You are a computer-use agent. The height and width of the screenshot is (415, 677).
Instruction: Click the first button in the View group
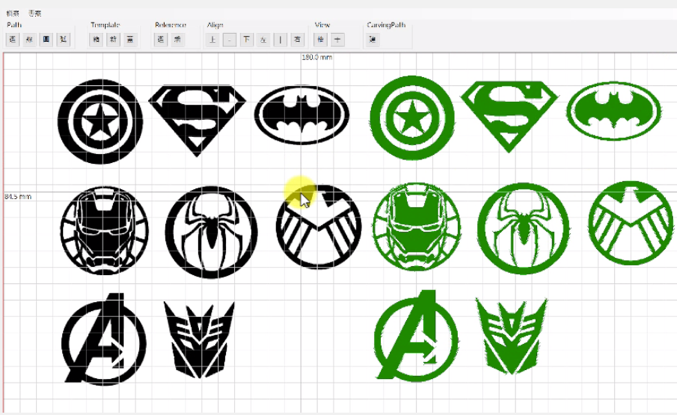pos(321,40)
